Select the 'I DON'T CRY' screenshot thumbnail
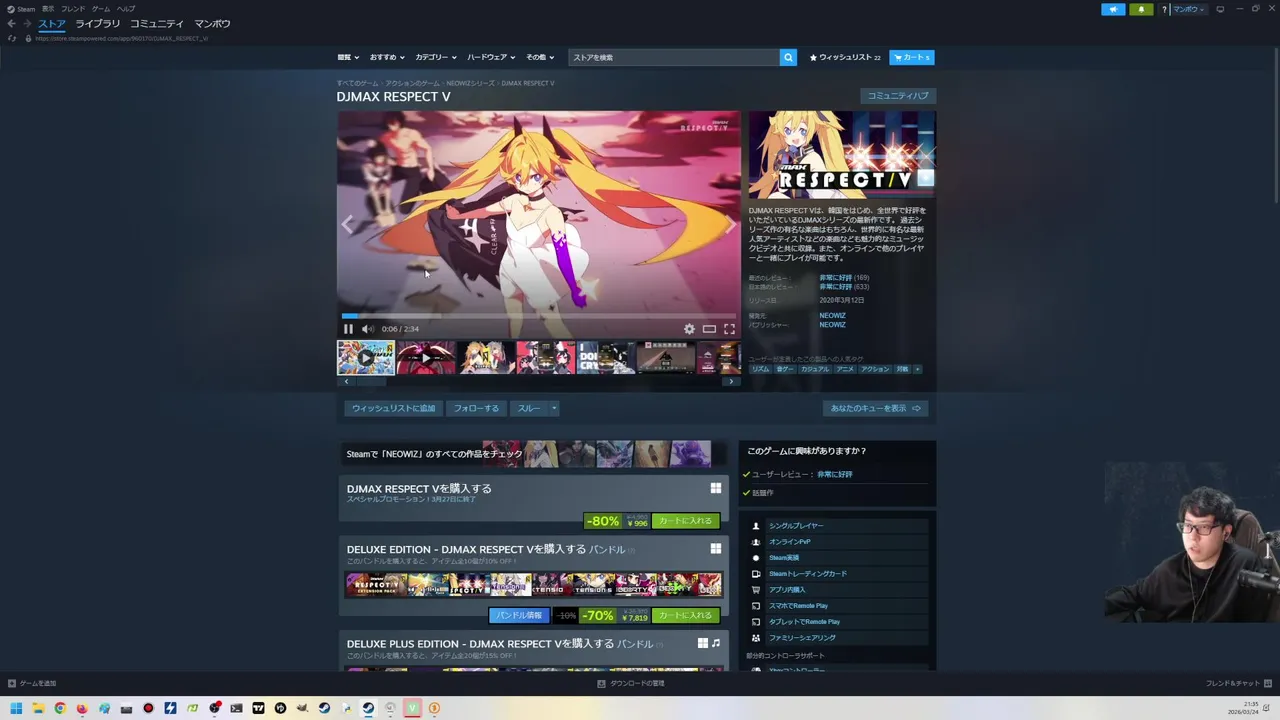The width and height of the screenshot is (1280, 720). point(606,357)
